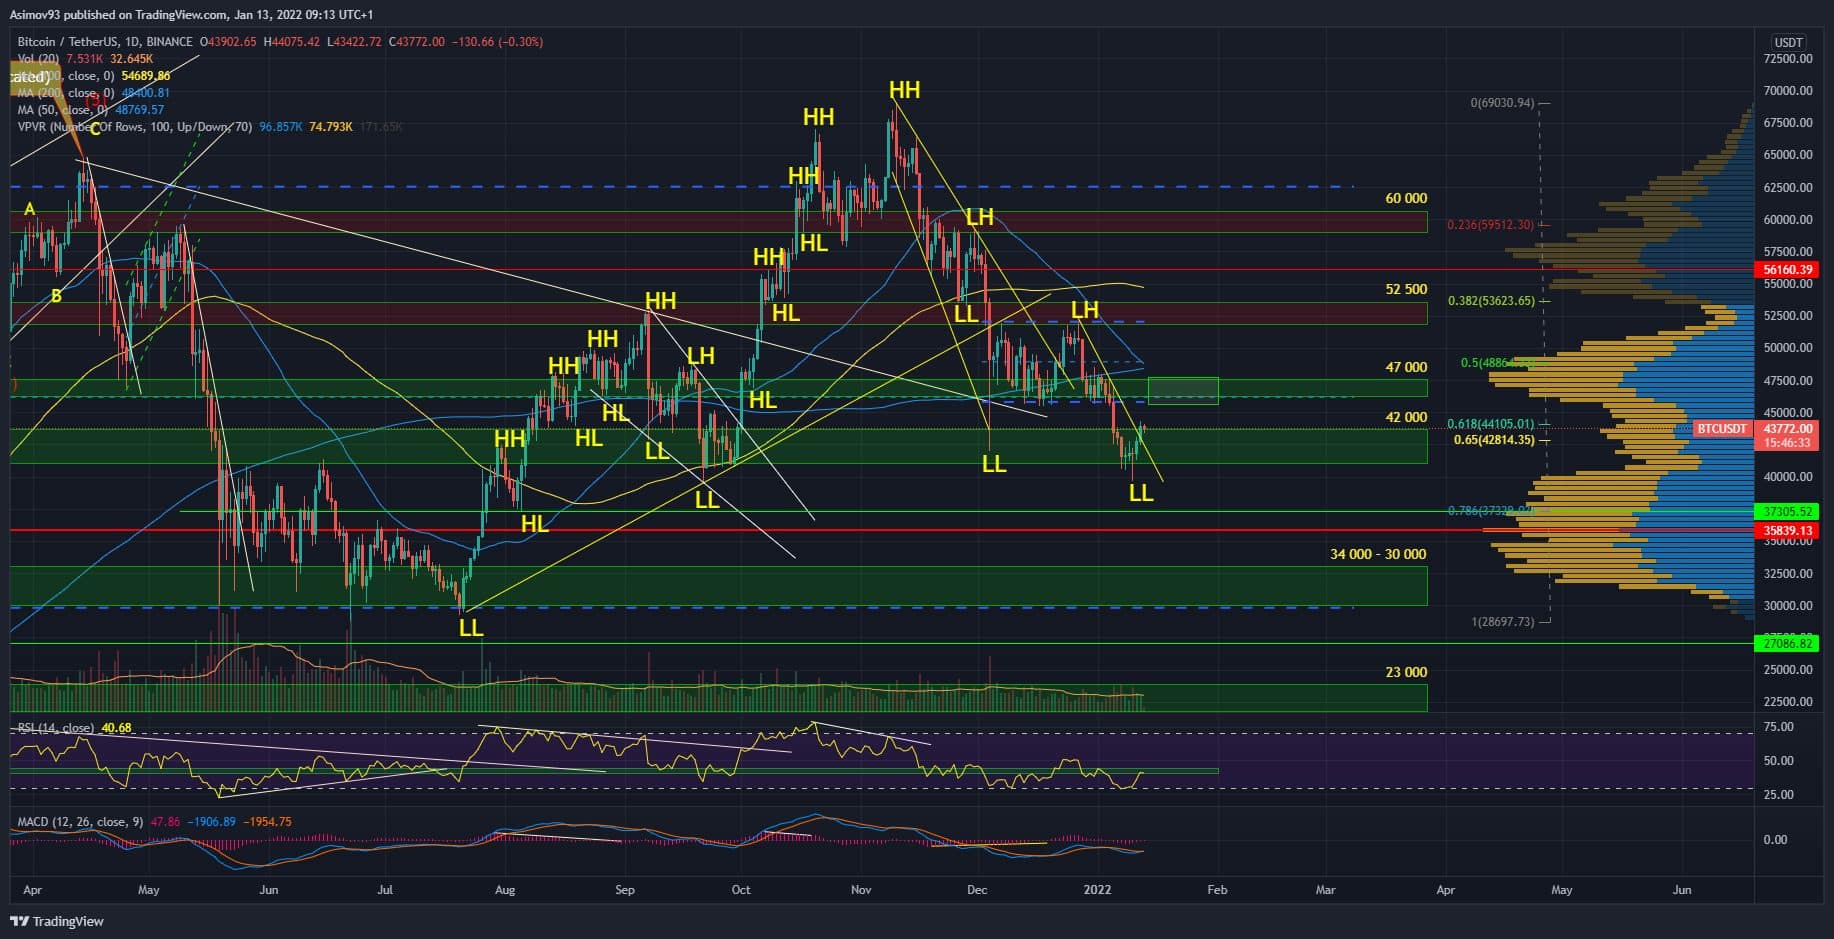The width and height of the screenshot is (1834, 939).
Task: Select the 32500.00 price axis tick
Action: (1787, 573)
